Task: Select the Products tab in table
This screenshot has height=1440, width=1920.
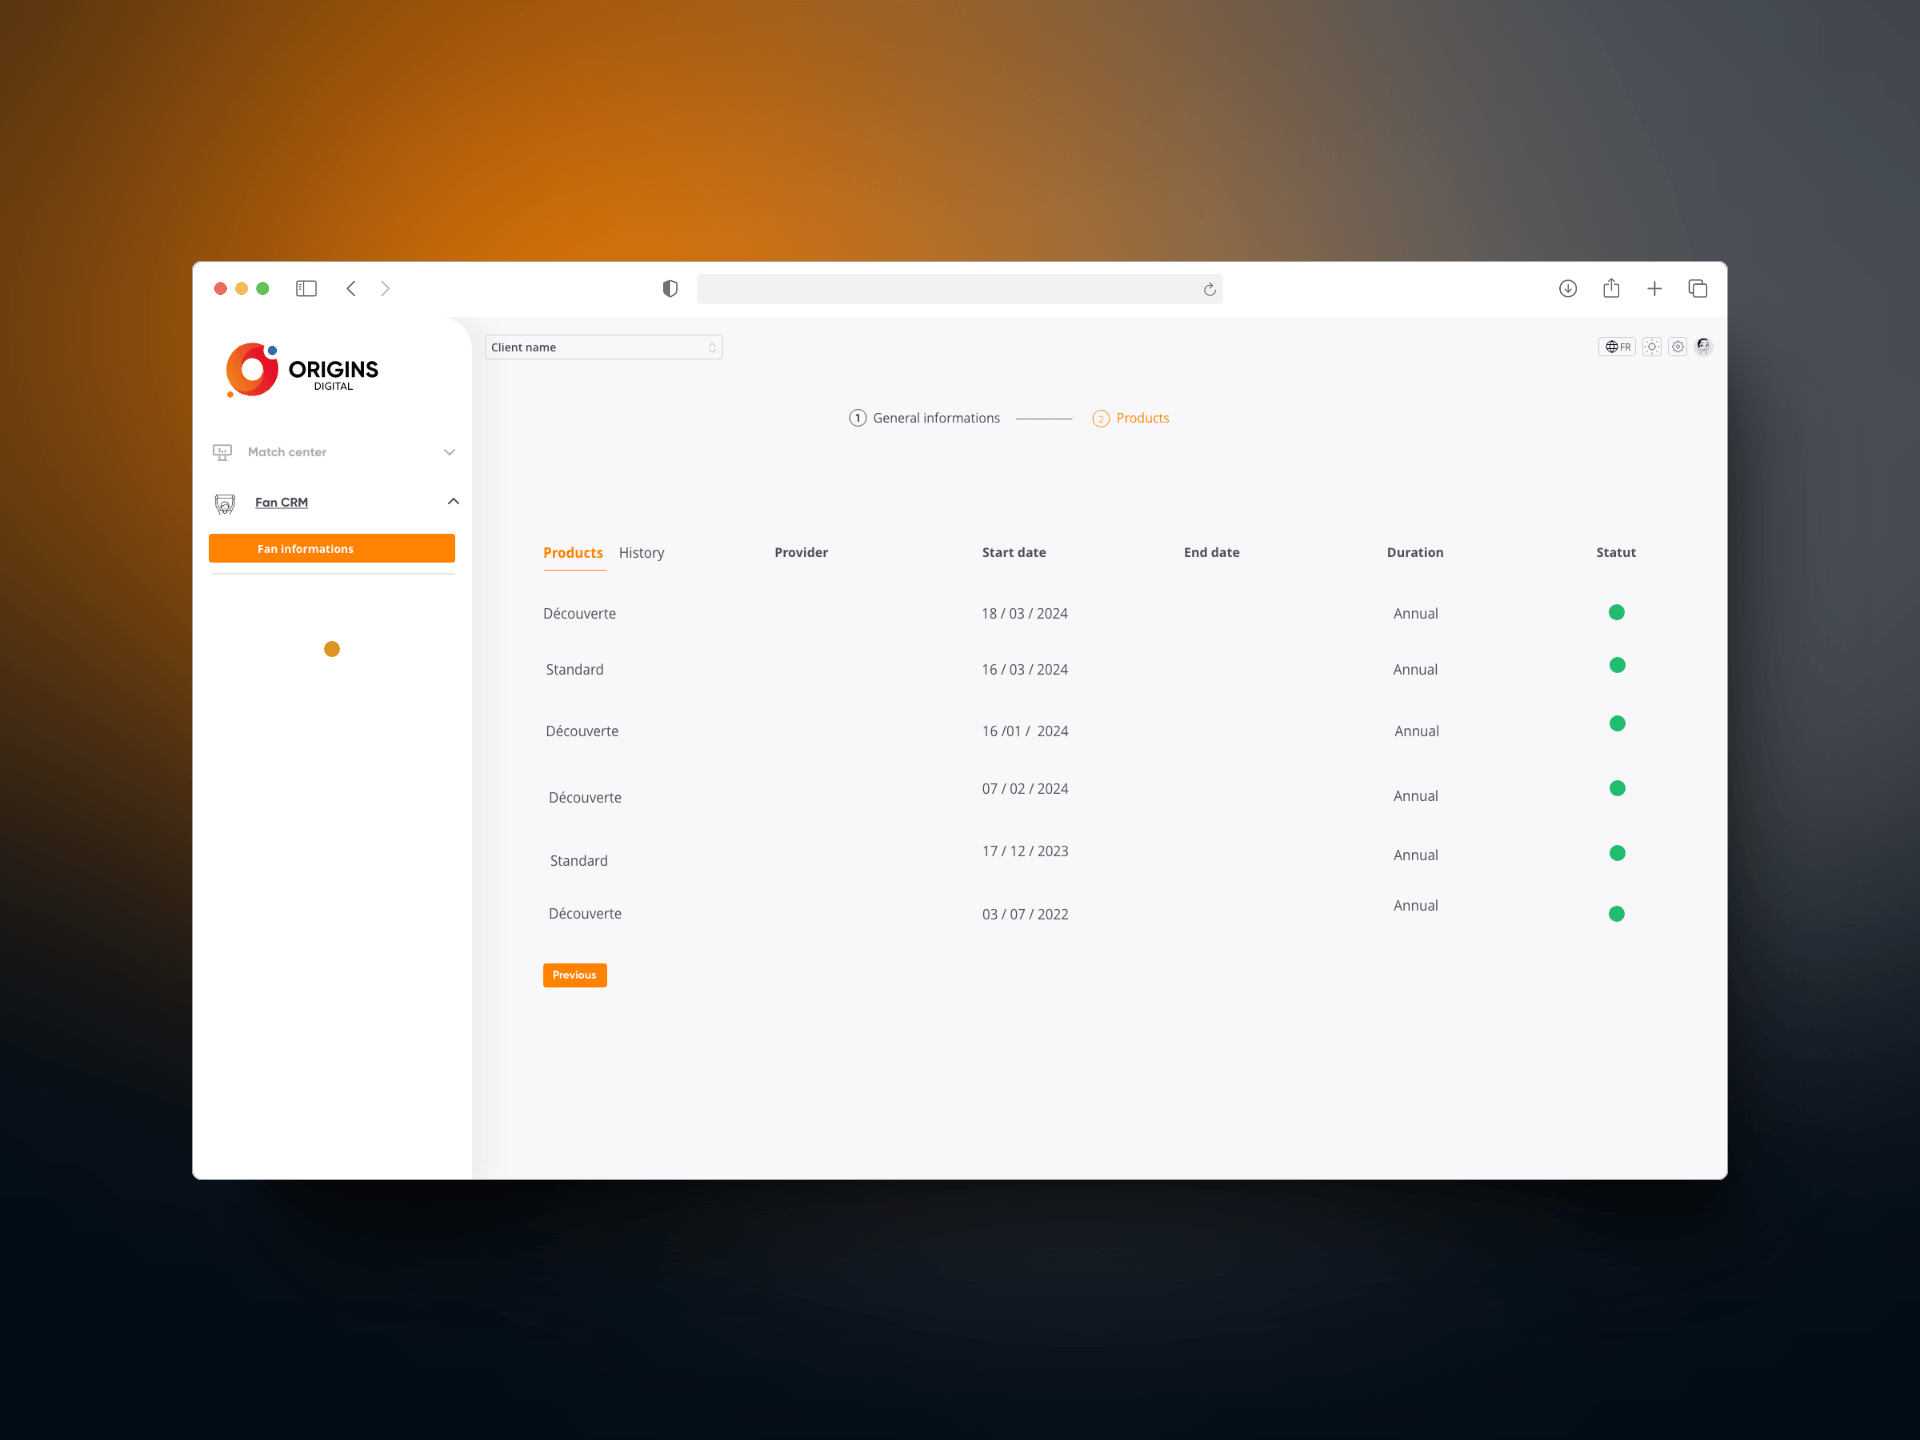Action: pyautogui.click(x=573, y=553)
